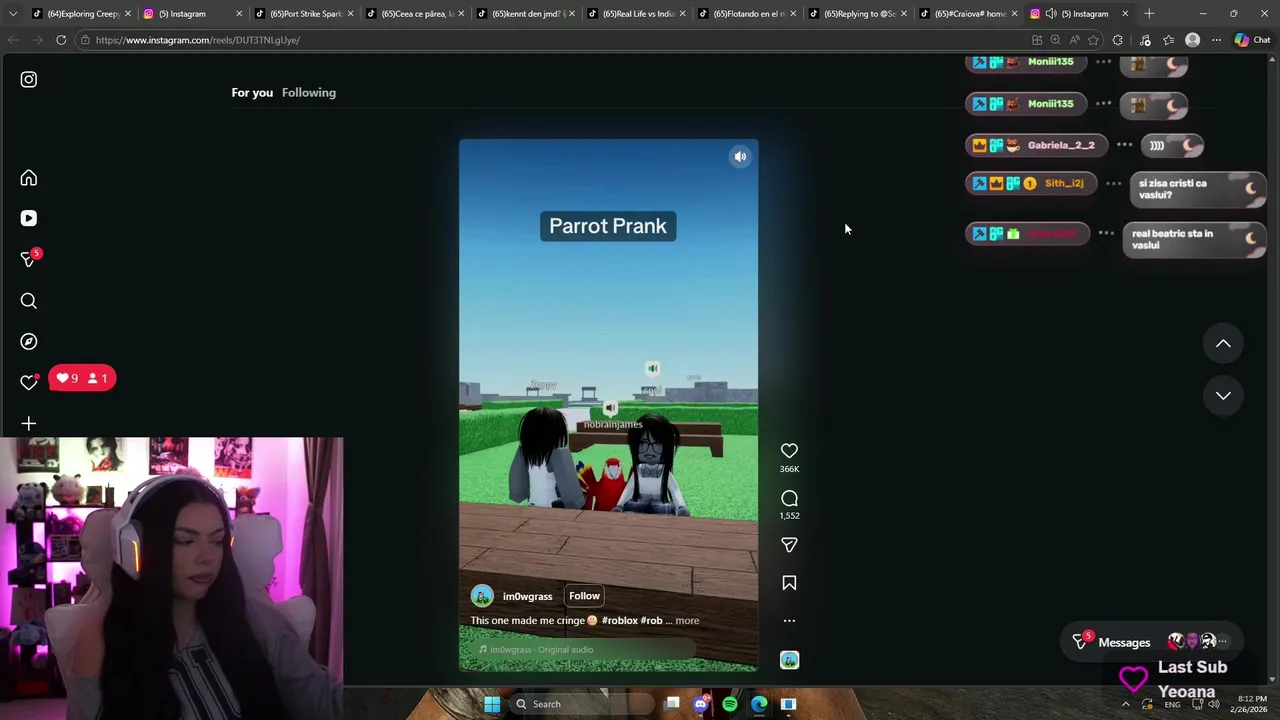The height and width of the screenshot is (720, 1280).
Task: Go to the previous reel with up chevron
Action: (1223, 343)
